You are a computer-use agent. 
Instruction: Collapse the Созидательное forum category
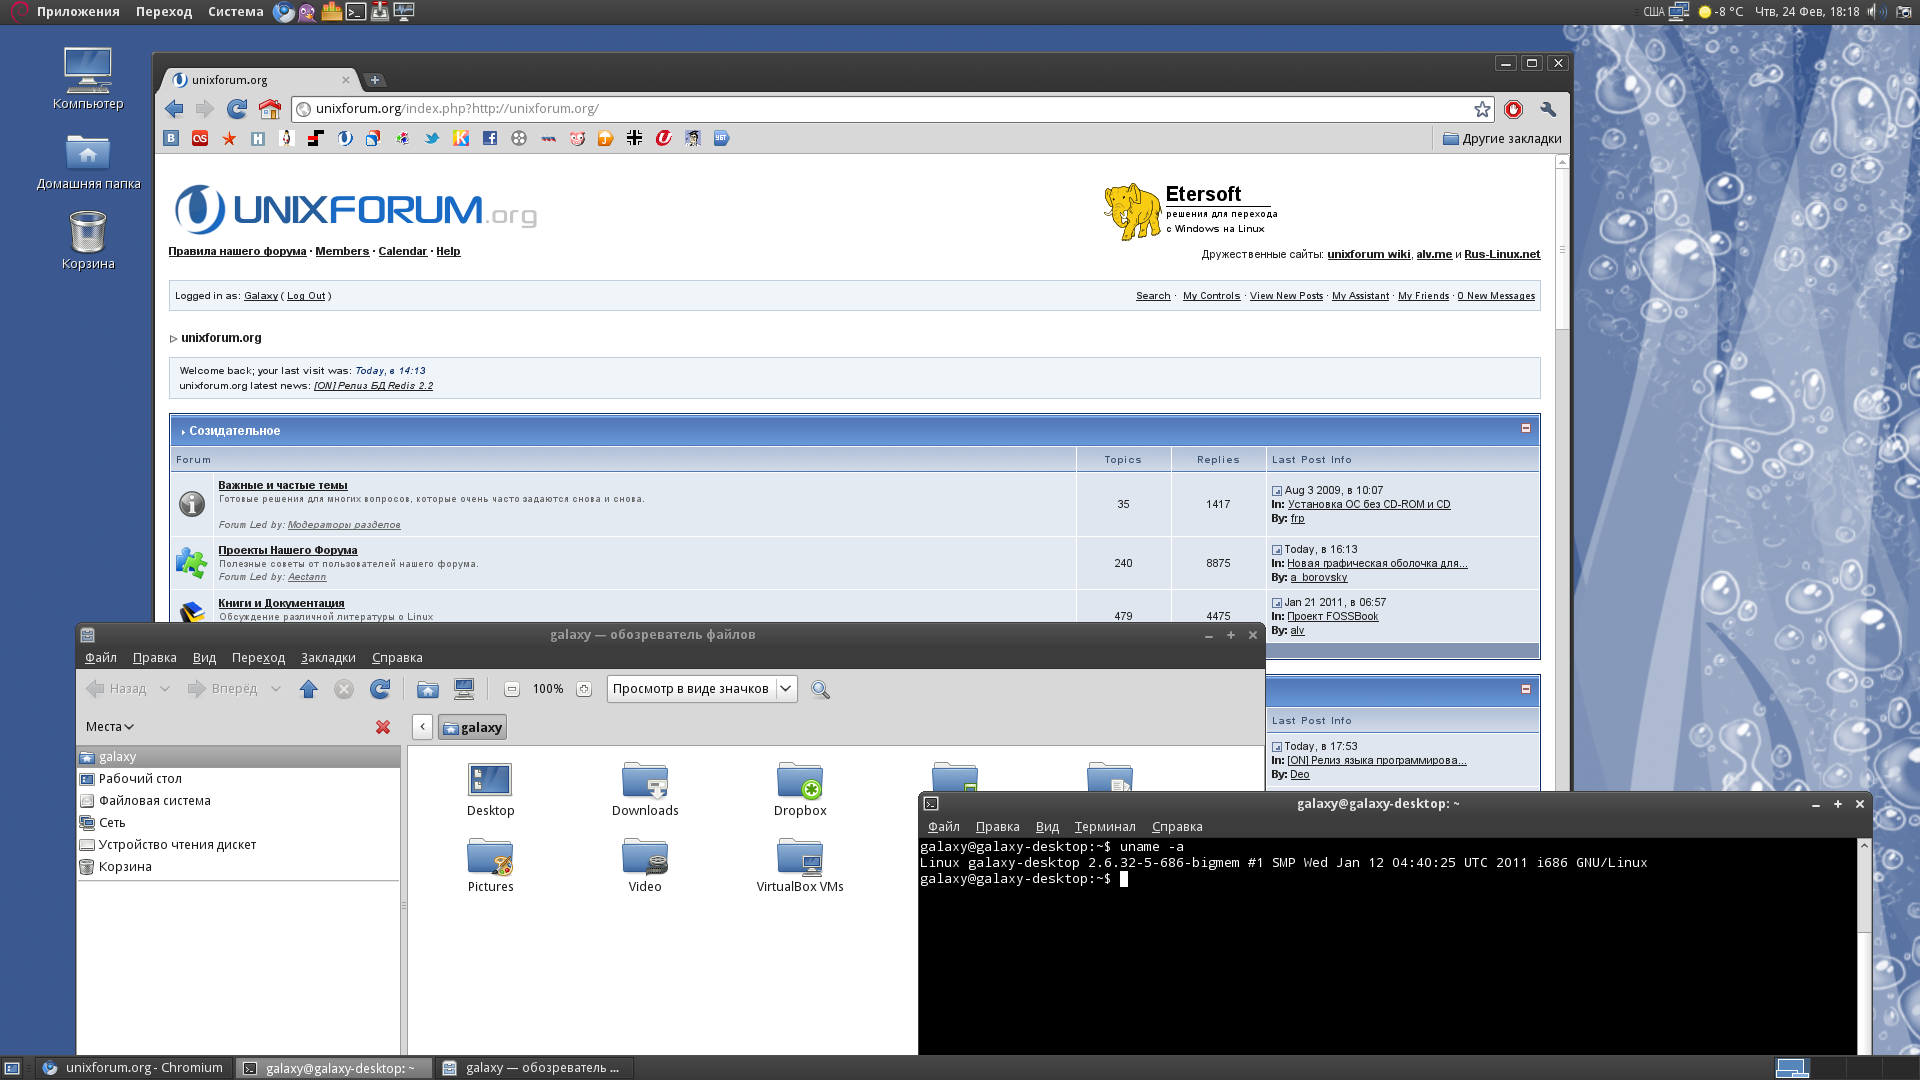coord(1526,428)
